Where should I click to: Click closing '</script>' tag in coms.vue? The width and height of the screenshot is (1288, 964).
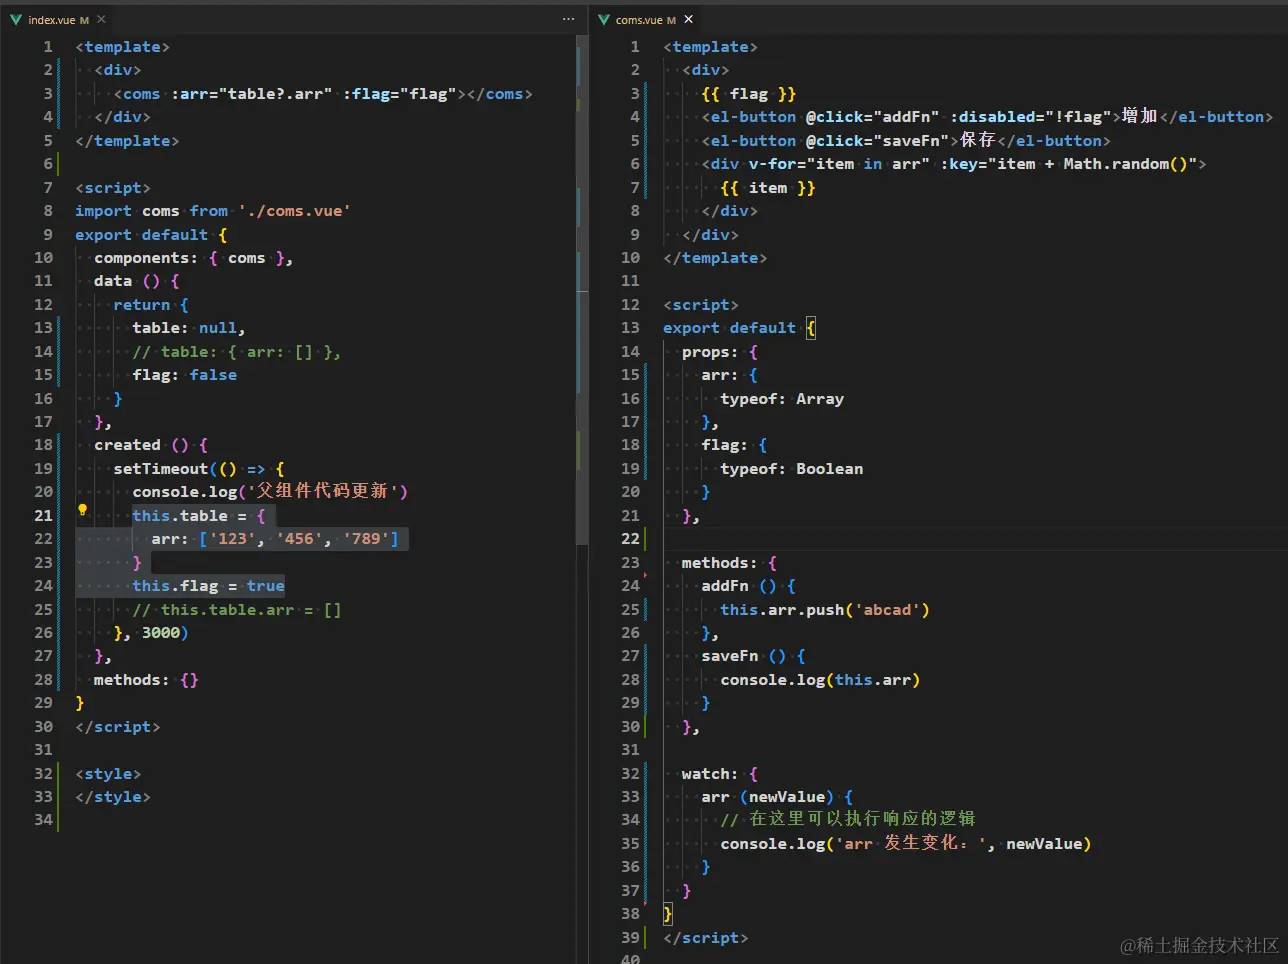tap(706, 938)
